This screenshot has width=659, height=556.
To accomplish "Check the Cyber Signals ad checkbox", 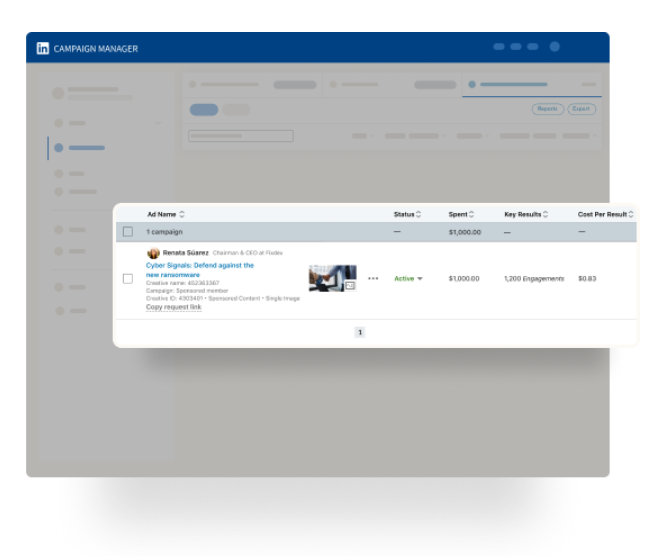I will 127,279.
